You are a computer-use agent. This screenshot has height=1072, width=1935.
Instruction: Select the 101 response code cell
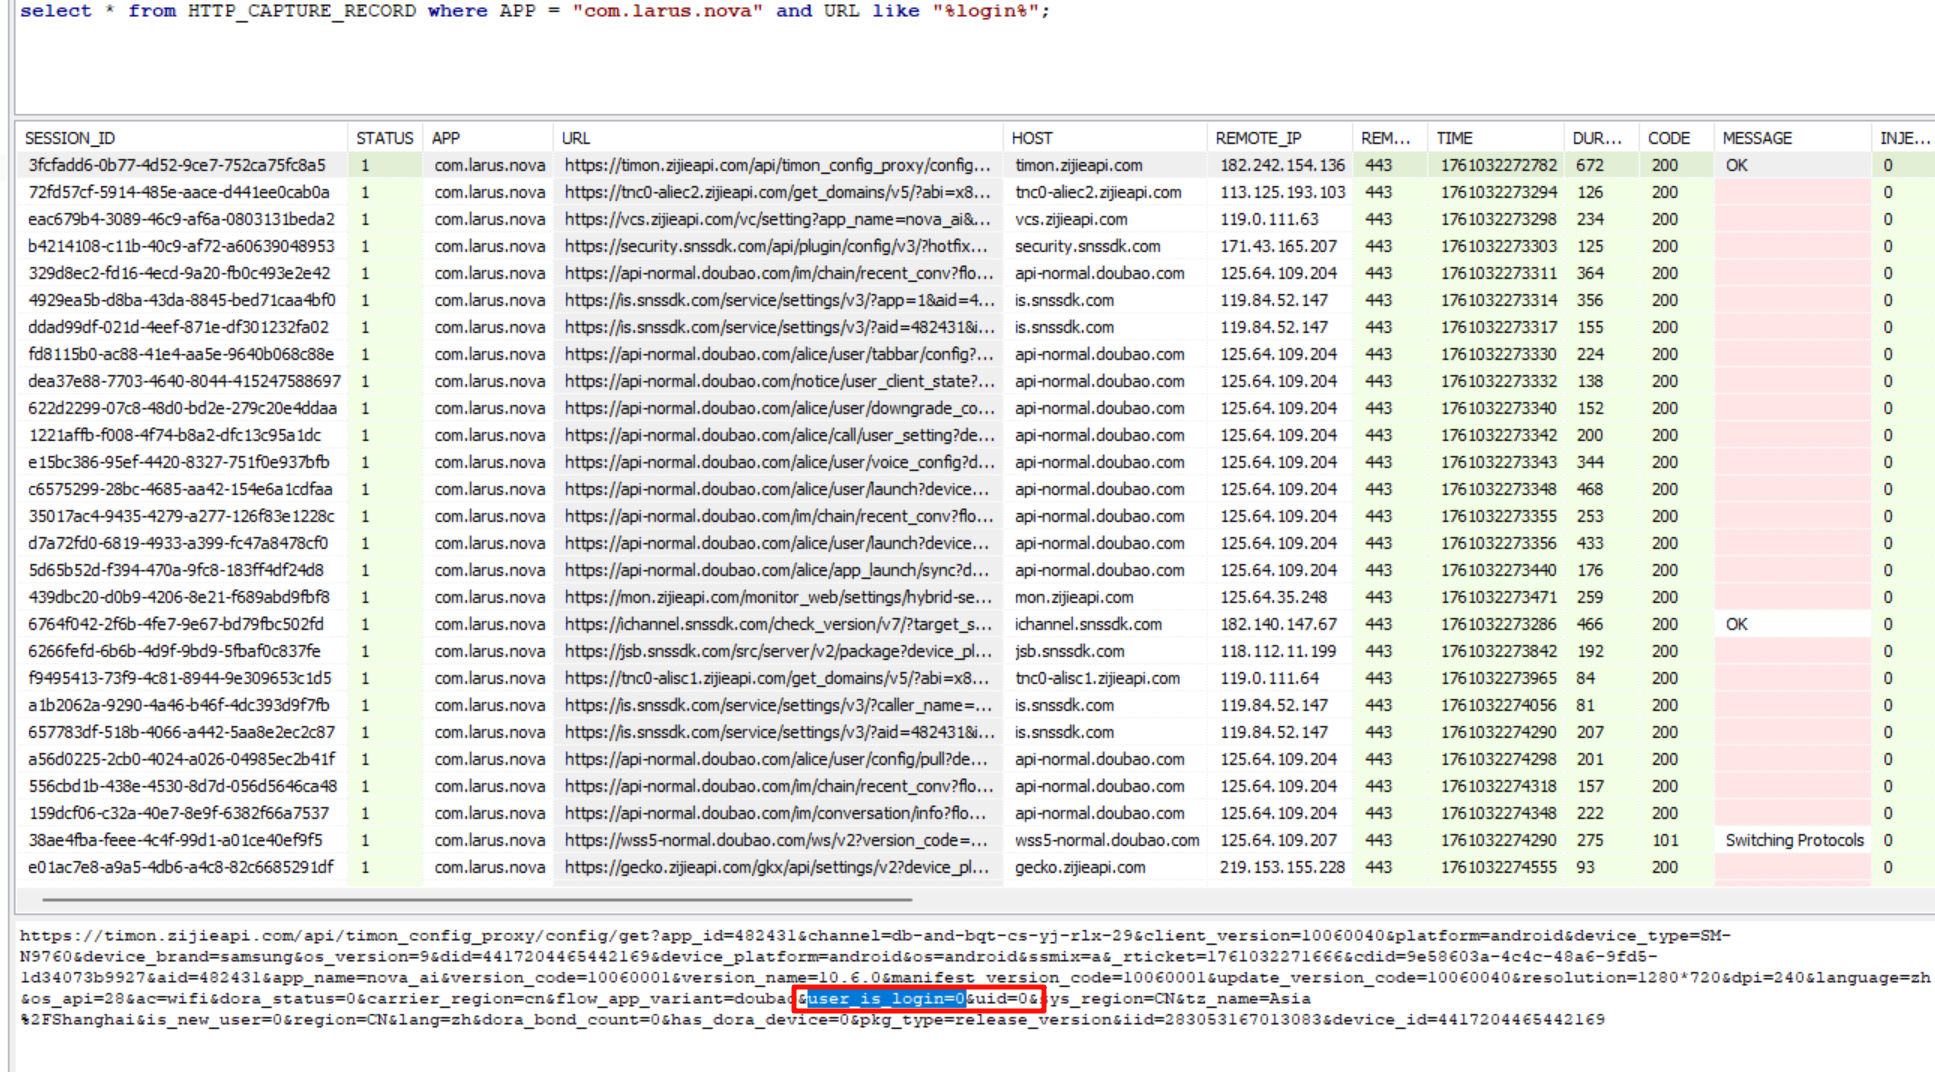click(x=1665, y=841)
